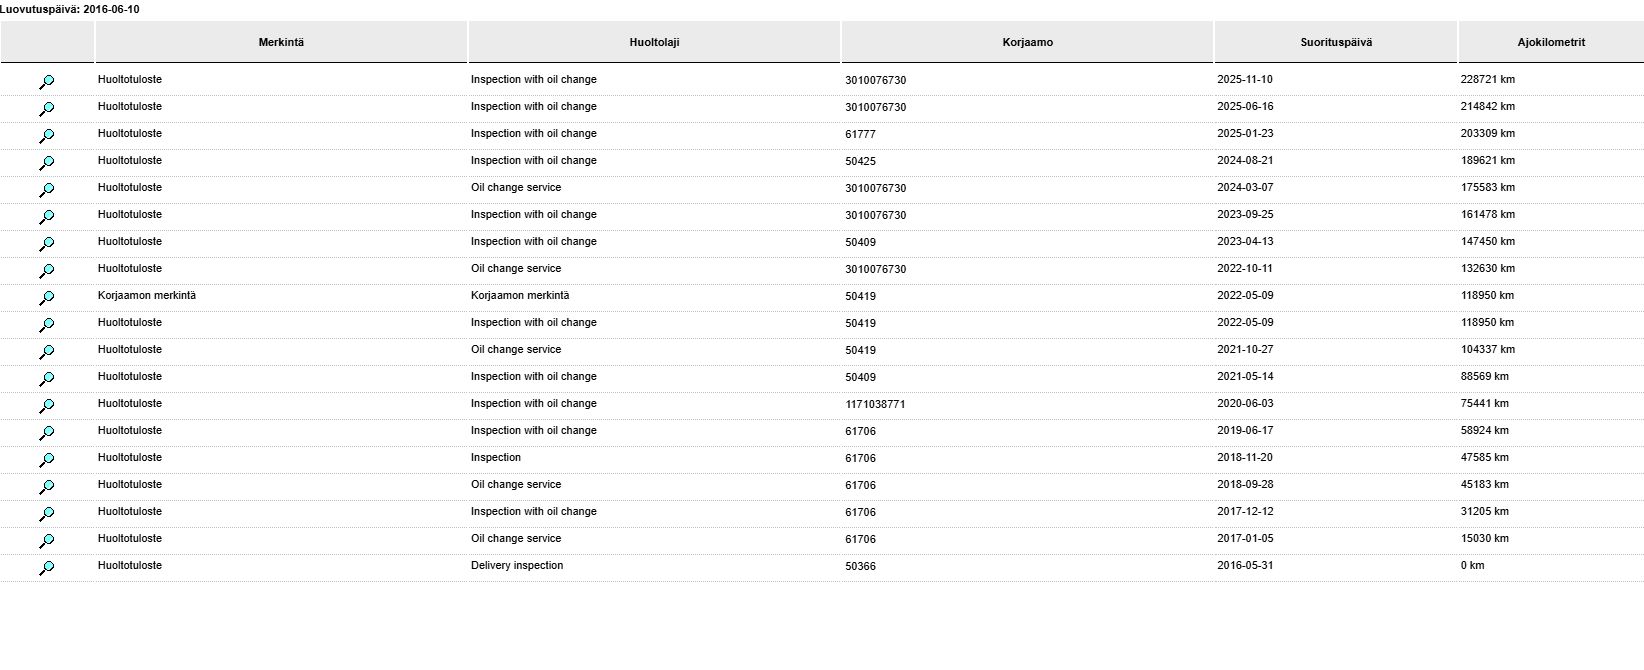1644x670 pixels.
Task: Click the Korjaamo column header
Action: pyautogui.click(x=1027, y=42)
